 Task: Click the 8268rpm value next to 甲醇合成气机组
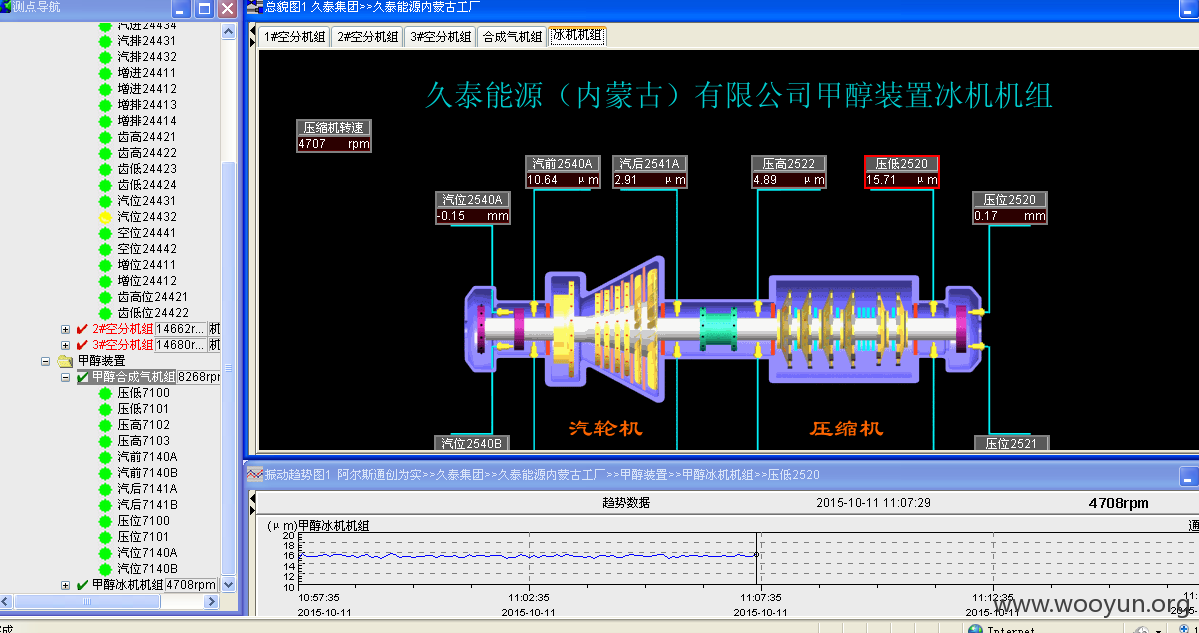pos(199,377)
